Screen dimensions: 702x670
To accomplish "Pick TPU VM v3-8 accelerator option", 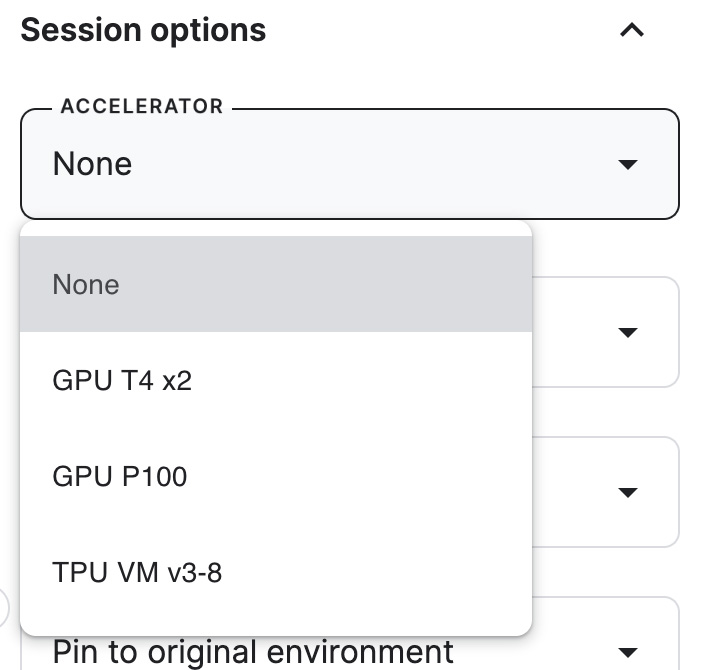I will point(137,573).
